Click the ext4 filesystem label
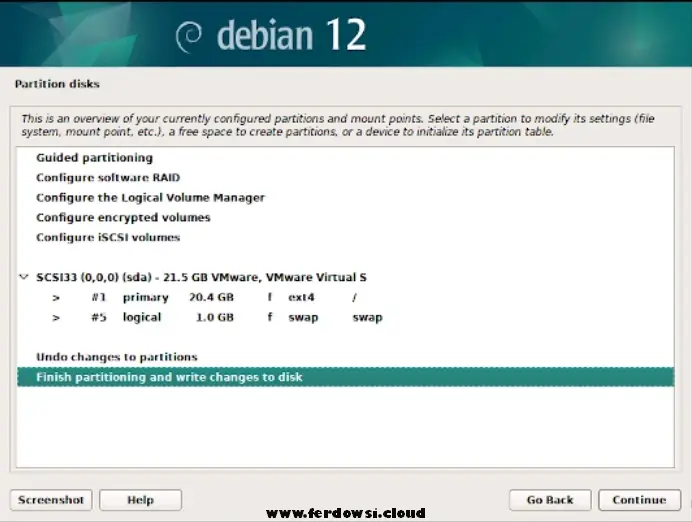The width and height of the screenshot is (692, 522). point(301,297)
